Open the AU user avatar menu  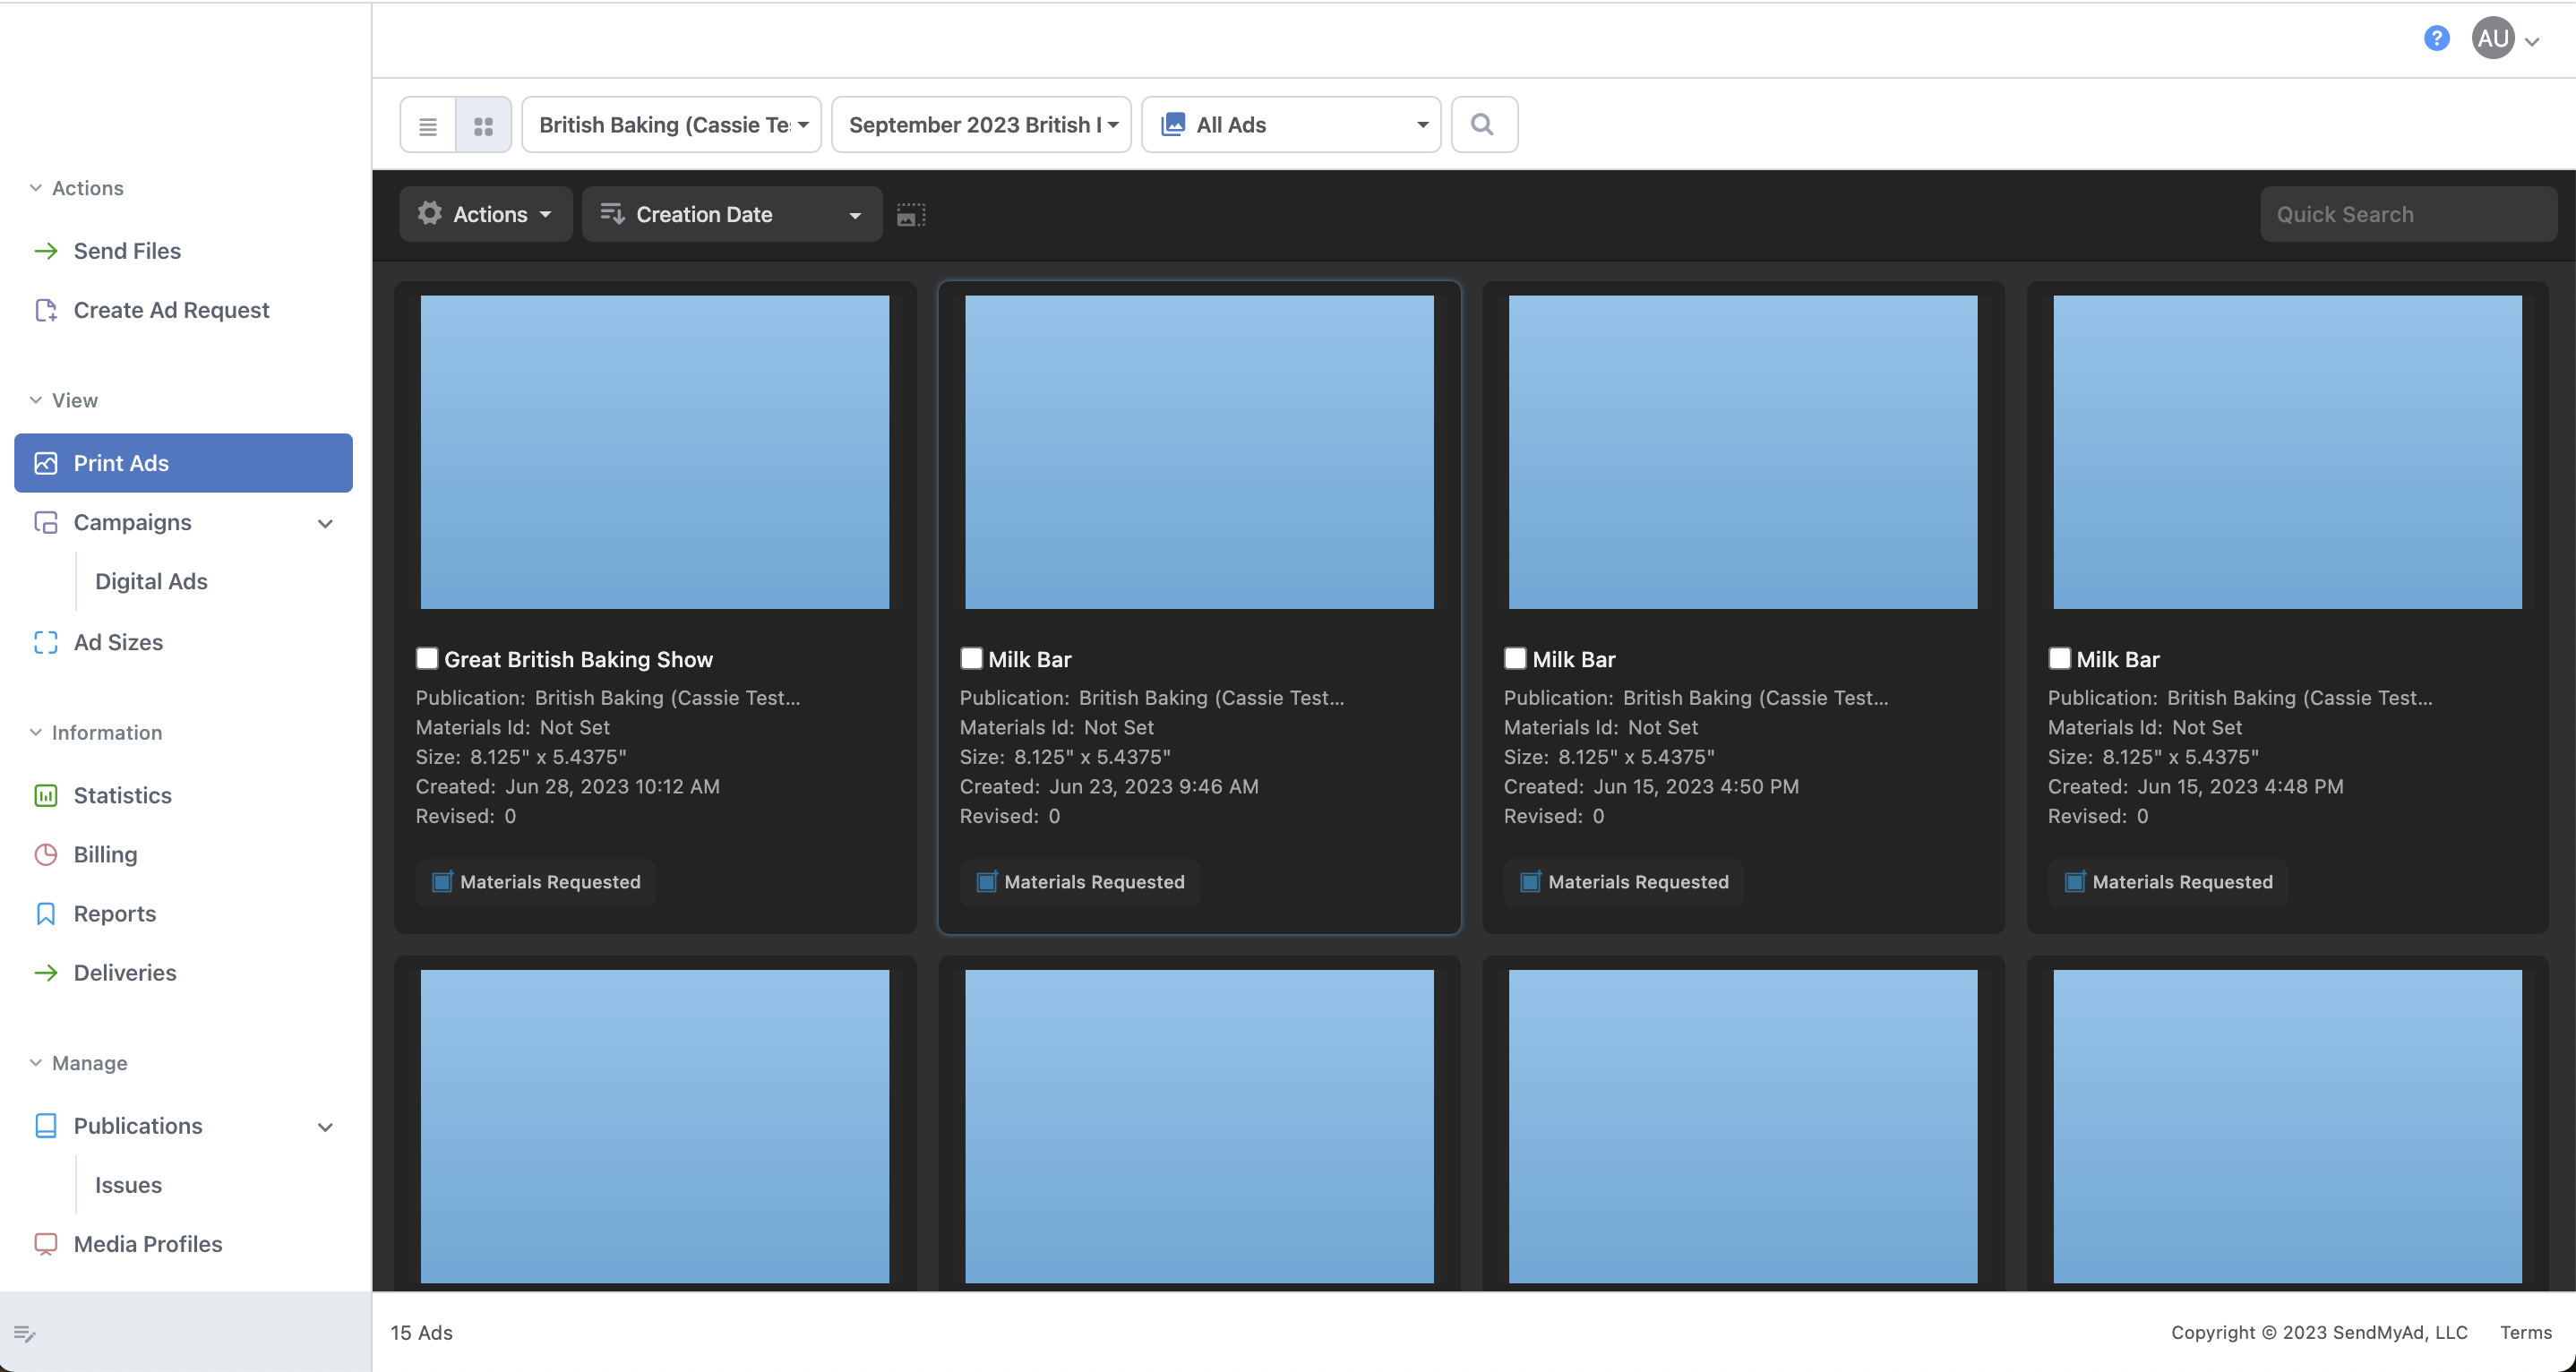(x=2493, y=38)
